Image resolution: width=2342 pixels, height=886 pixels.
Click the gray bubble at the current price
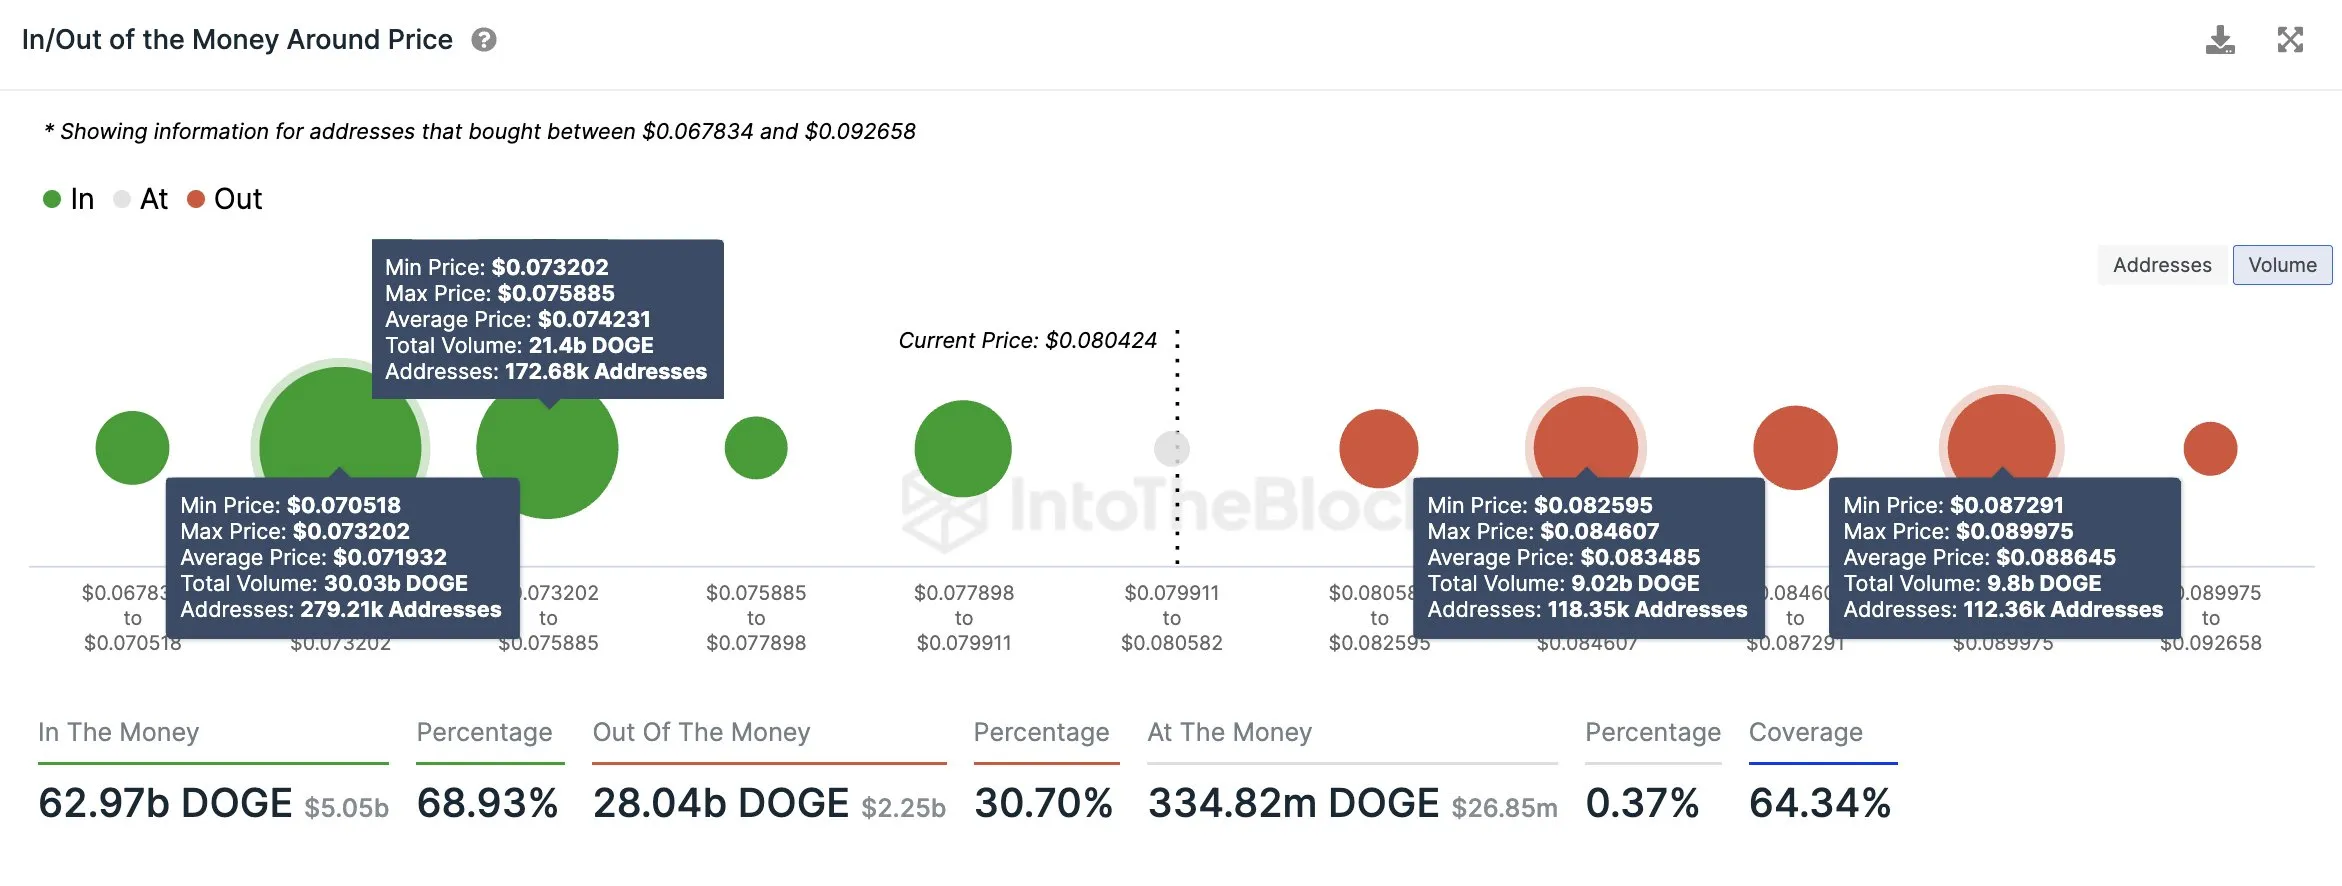pos(1170,448)
